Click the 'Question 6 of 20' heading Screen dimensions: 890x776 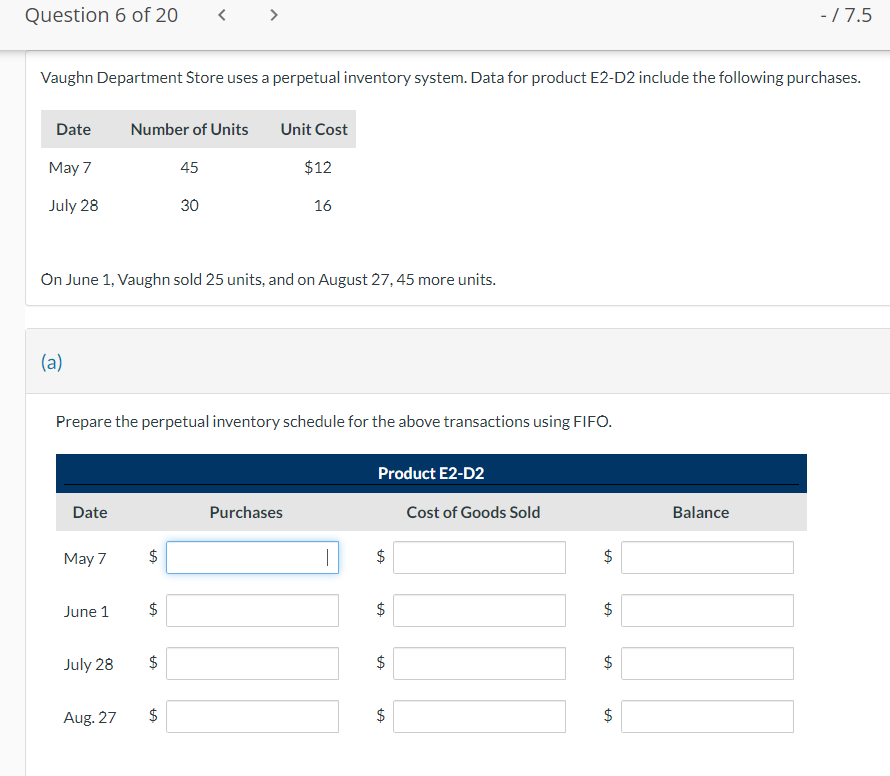[102, 15]
